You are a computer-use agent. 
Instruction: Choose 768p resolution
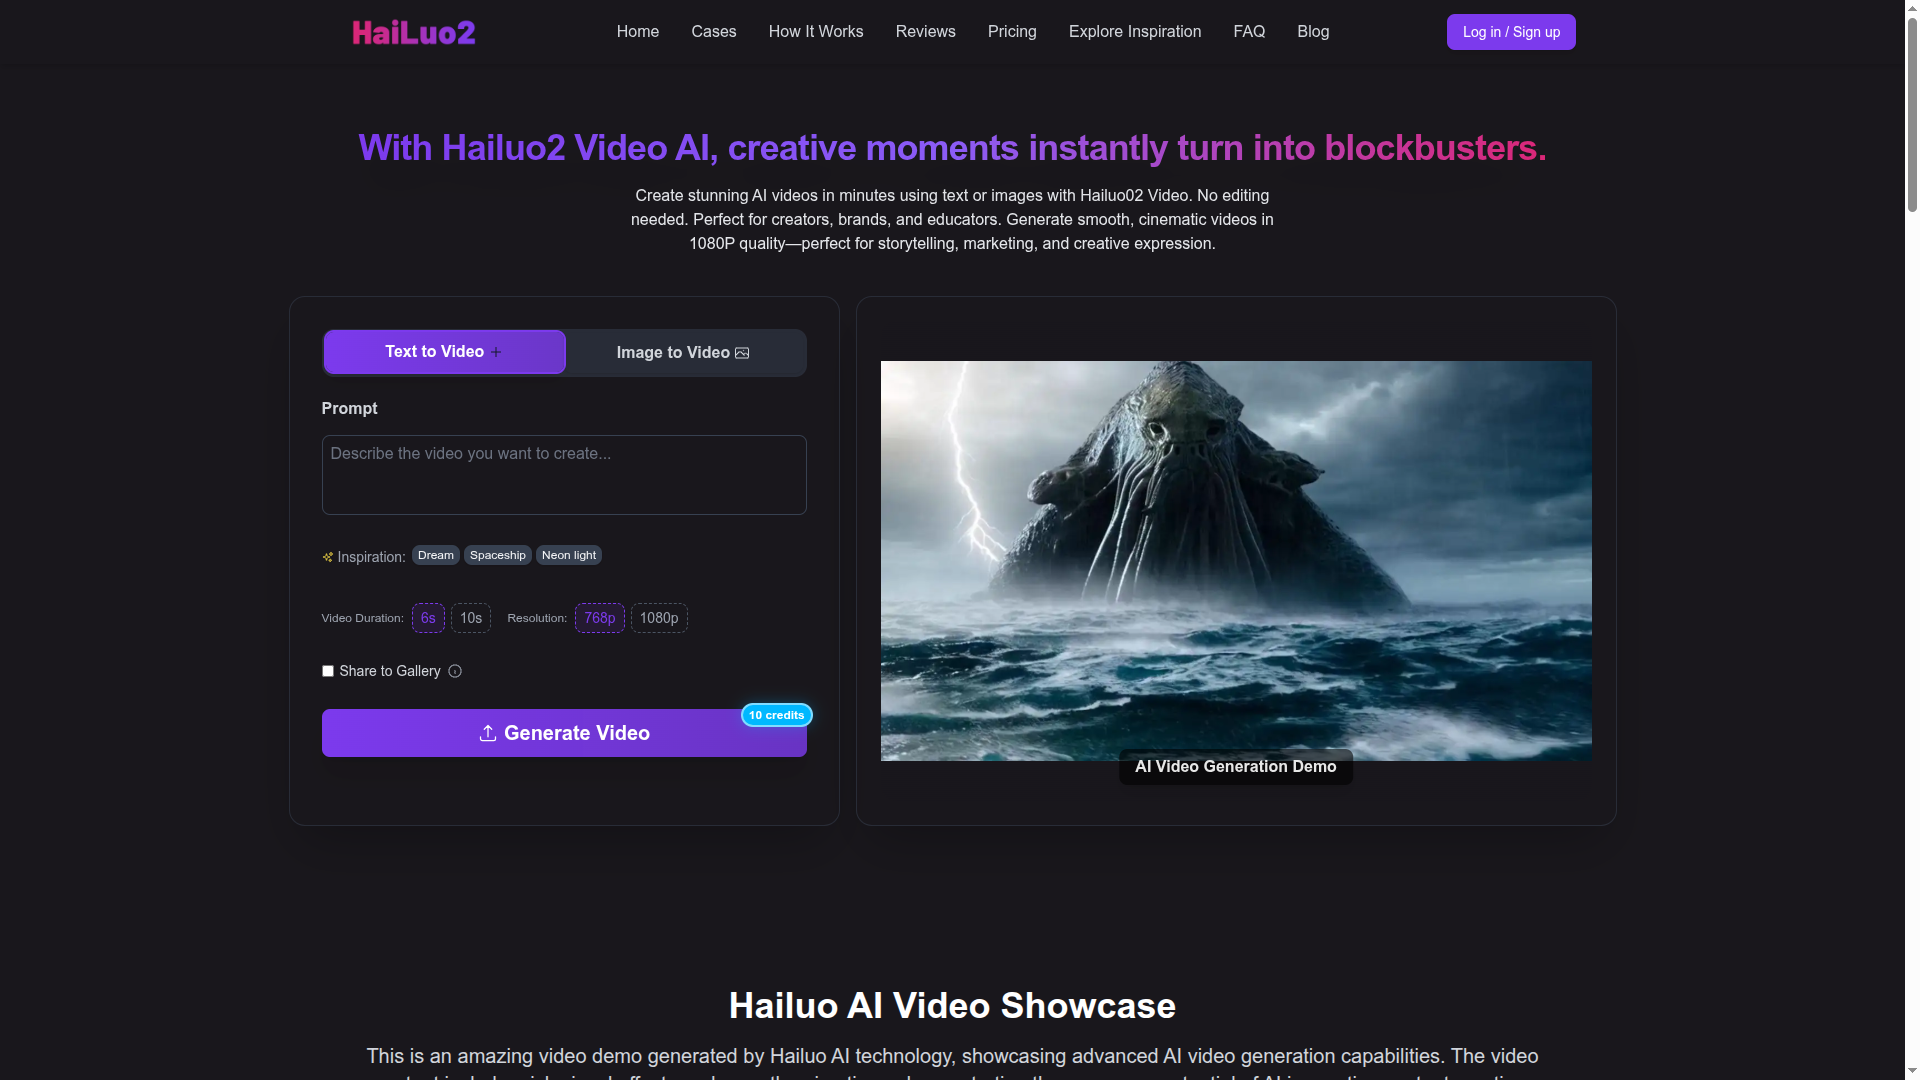point(600,618)
